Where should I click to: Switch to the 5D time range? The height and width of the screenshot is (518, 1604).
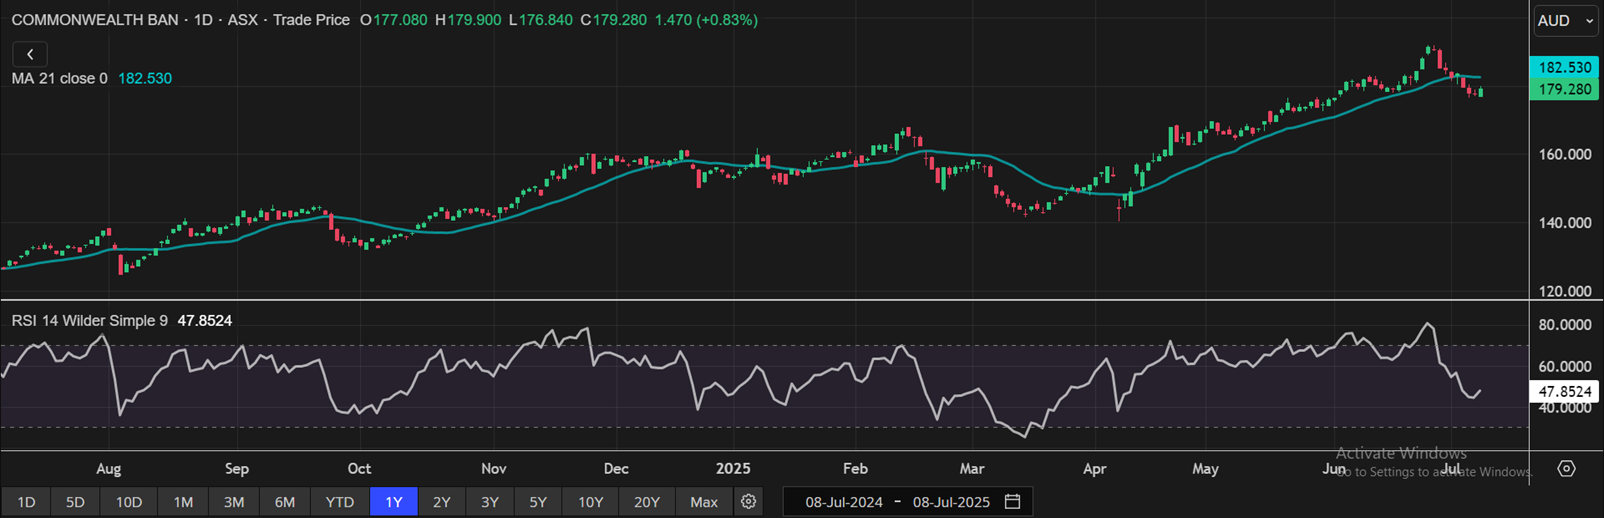pyautogui.click(x=75, y=502)
